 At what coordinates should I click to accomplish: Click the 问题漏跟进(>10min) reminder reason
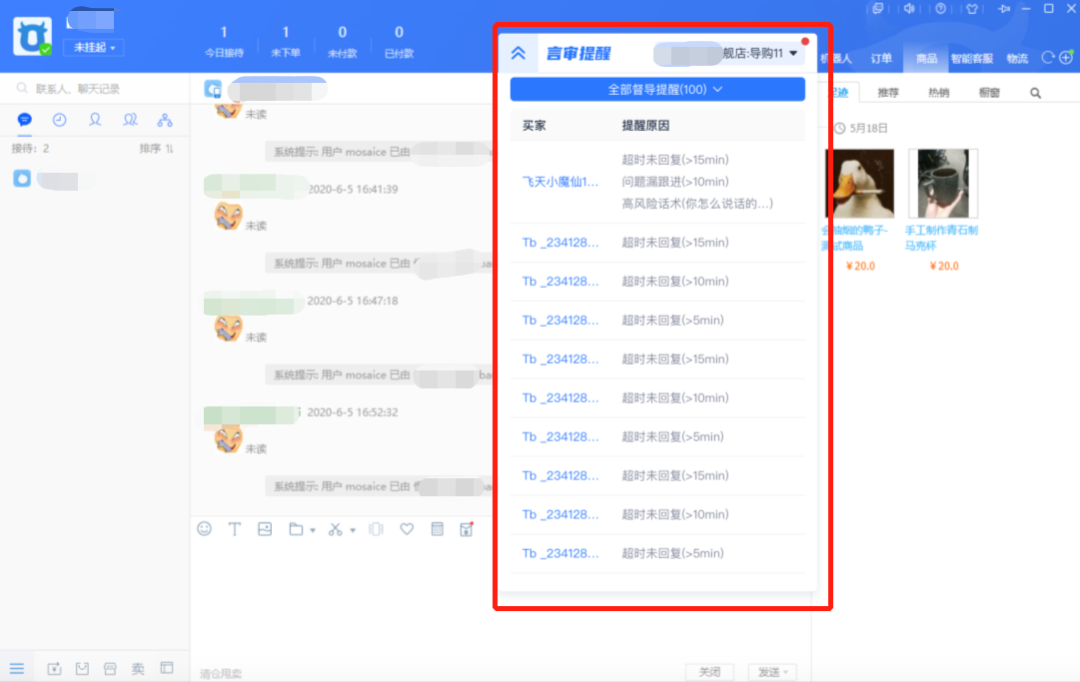(675, 182)
